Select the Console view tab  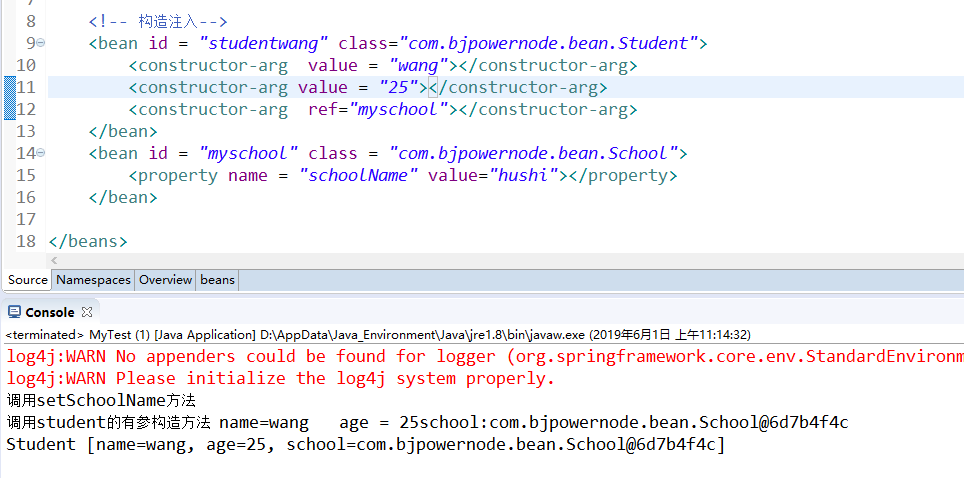click(x=50, y=313)
